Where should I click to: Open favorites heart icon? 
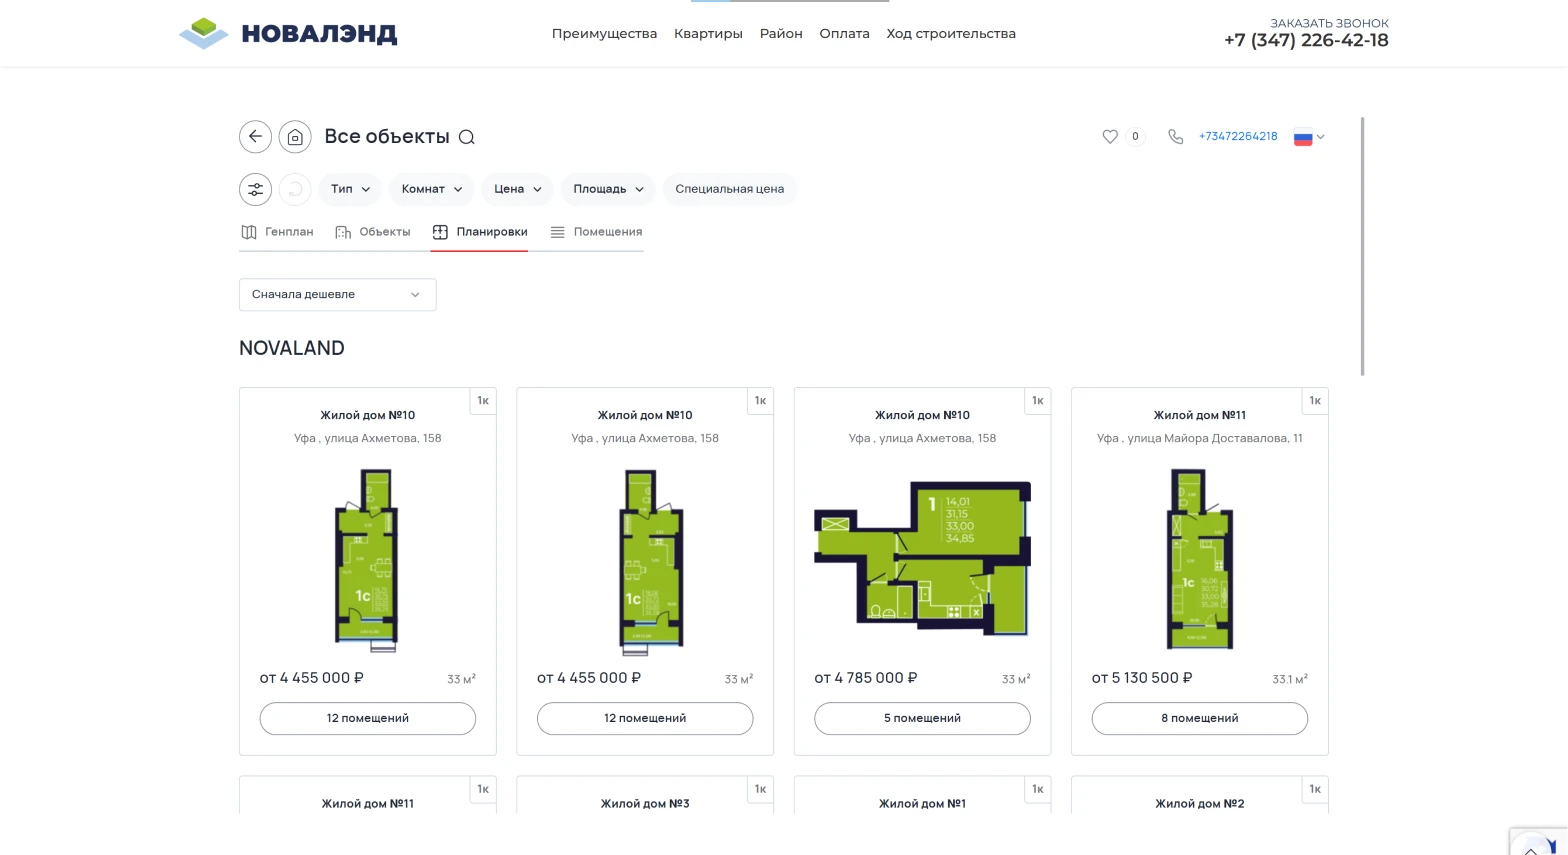(1110, 136)
